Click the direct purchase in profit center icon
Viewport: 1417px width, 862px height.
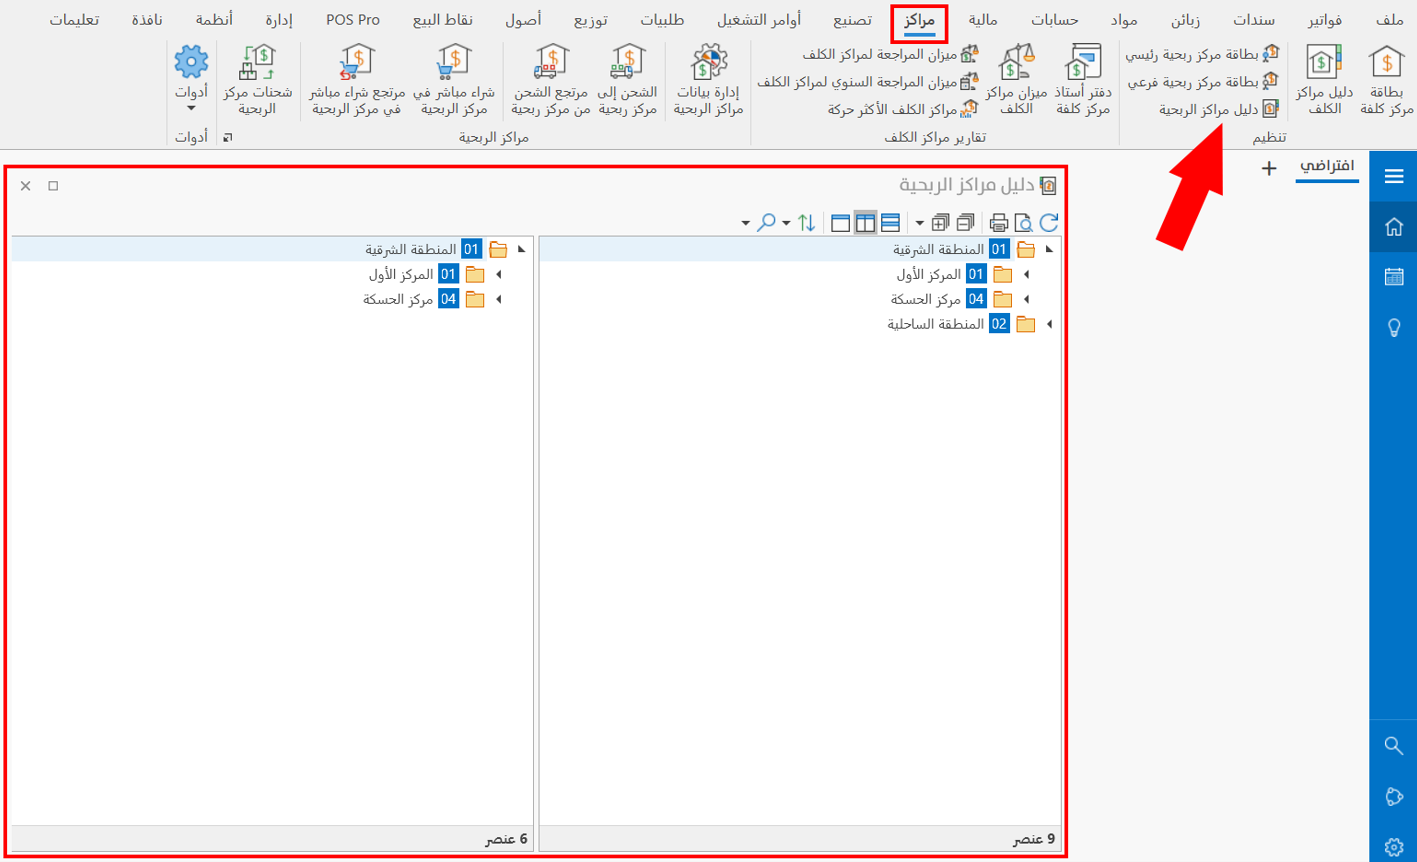tap(454, 81)
